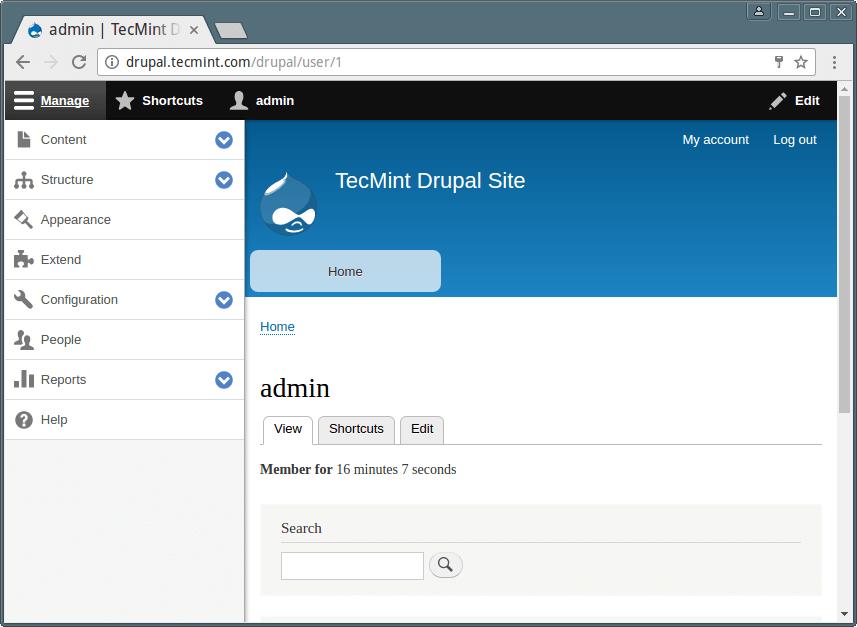Open Extend via its puzzle icon
857x627 pixels.
22,259
